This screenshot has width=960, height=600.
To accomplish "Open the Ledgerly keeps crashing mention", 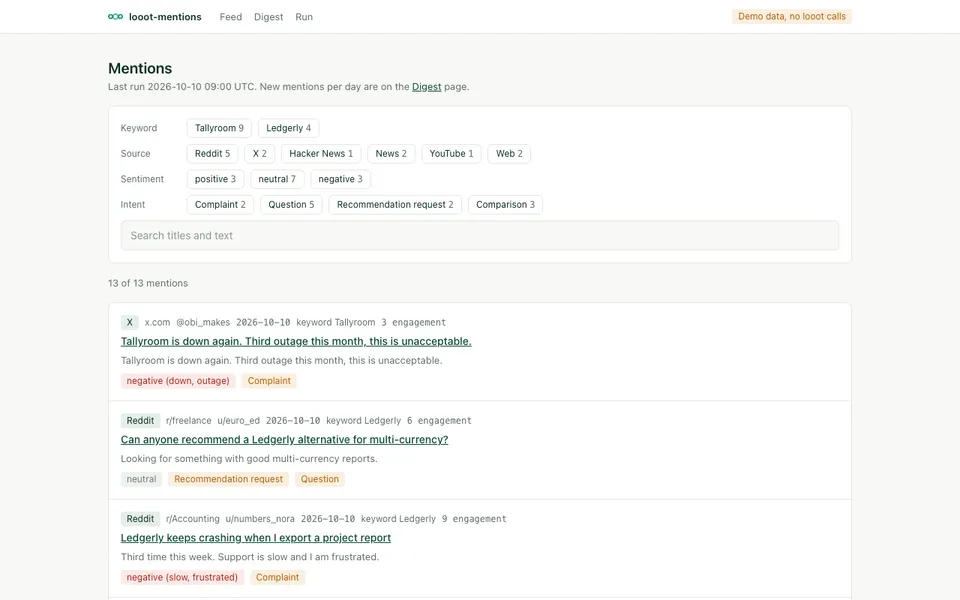I will 255,538.
